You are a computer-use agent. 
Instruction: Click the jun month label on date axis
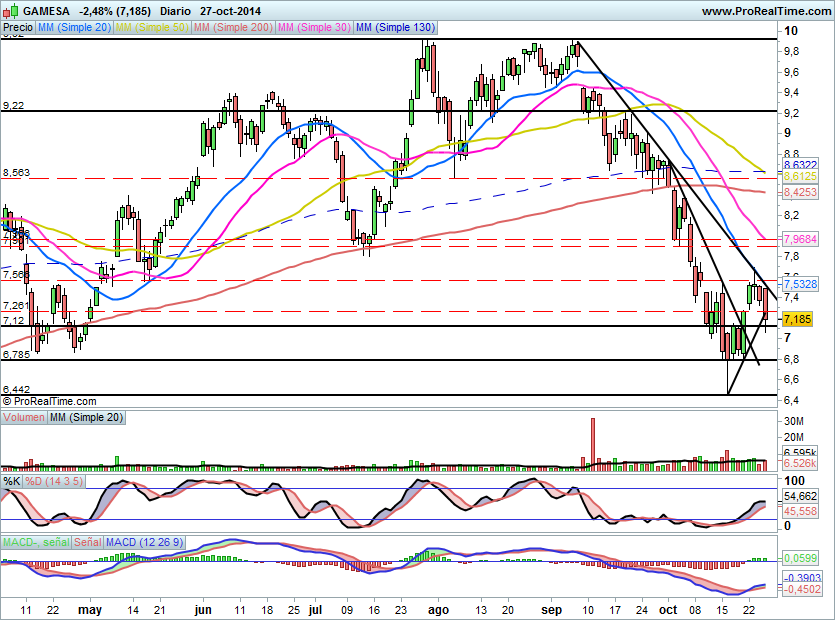[203, 610]
